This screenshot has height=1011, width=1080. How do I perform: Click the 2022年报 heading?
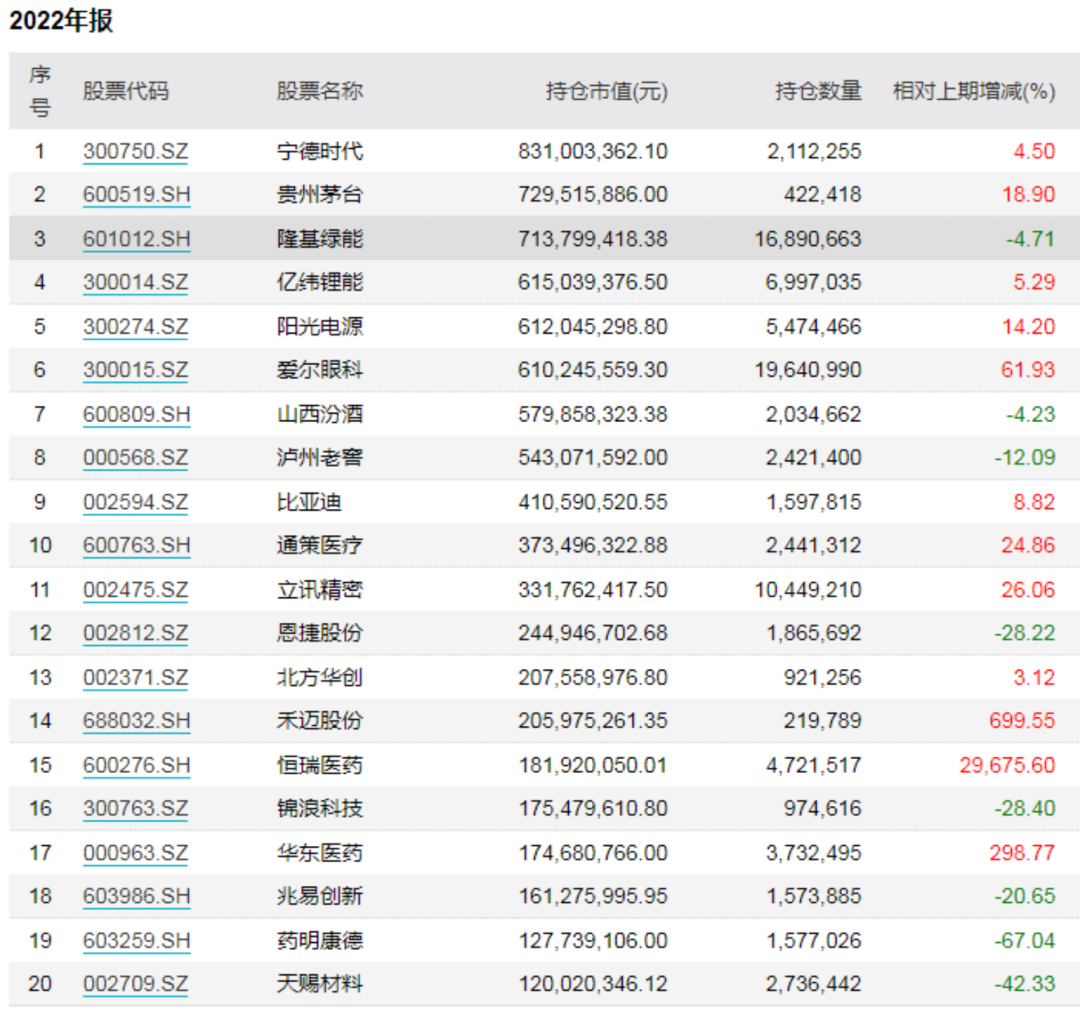coord(61,21)
